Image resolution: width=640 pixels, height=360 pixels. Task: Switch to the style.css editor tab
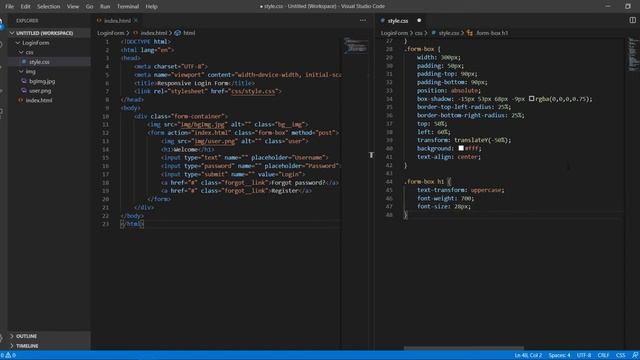[398, 20]
